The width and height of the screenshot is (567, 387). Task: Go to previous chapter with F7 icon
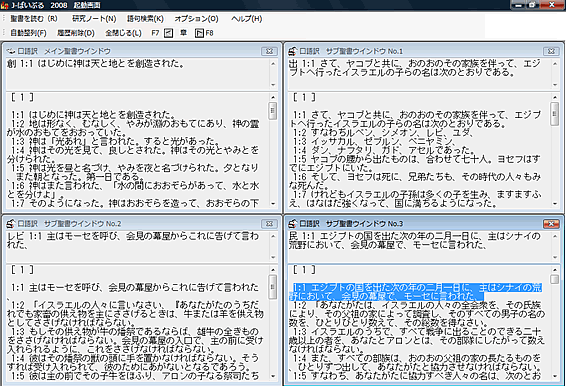168,33
